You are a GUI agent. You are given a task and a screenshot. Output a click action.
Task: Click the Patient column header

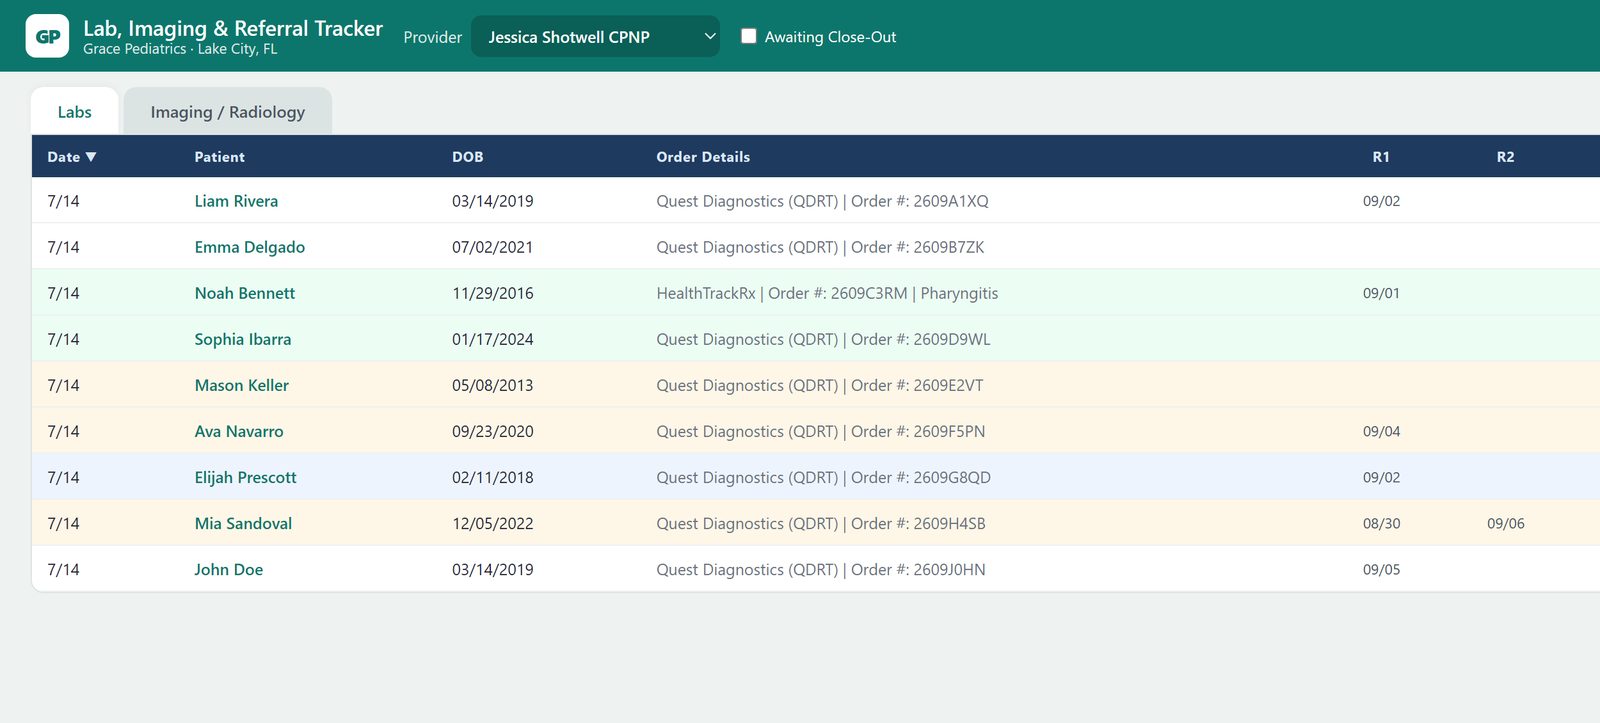219,157
